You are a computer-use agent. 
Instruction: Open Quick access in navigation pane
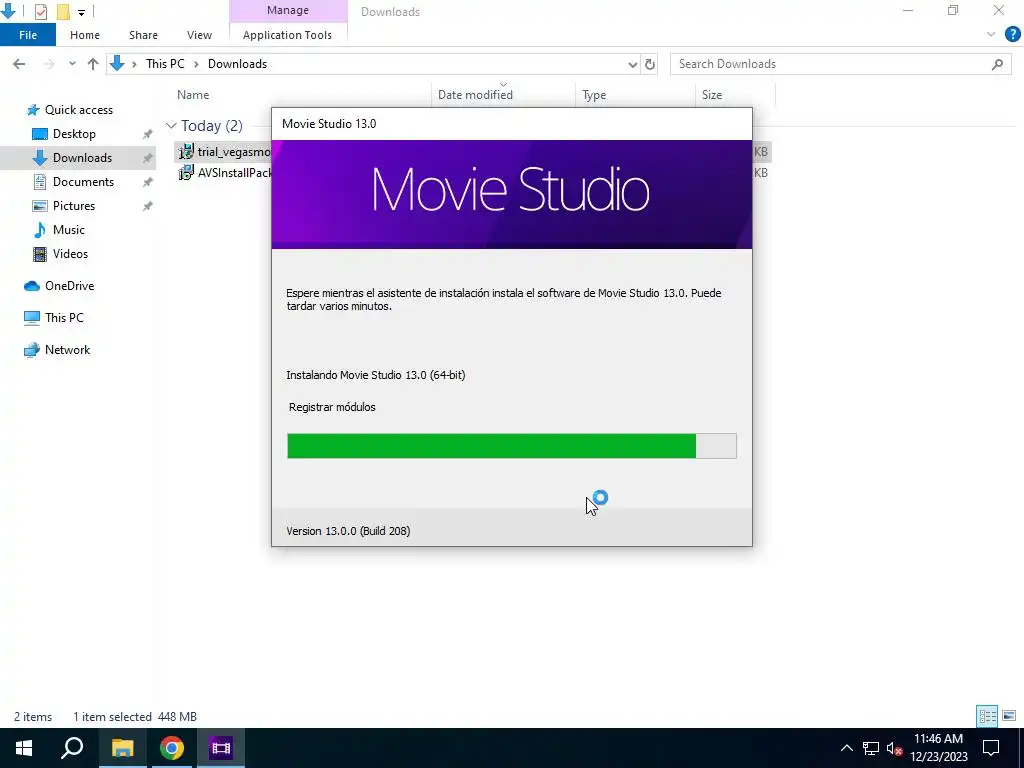pyautogui.click(x=78, y=110)
